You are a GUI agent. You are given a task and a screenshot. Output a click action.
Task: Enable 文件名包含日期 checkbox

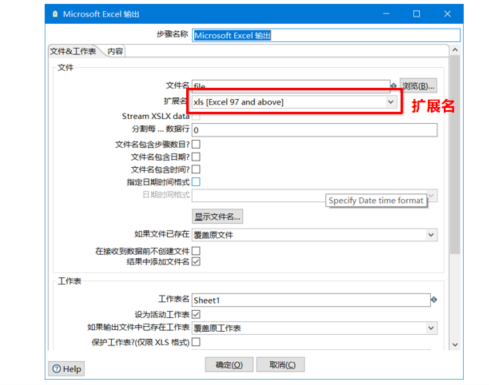196,157
